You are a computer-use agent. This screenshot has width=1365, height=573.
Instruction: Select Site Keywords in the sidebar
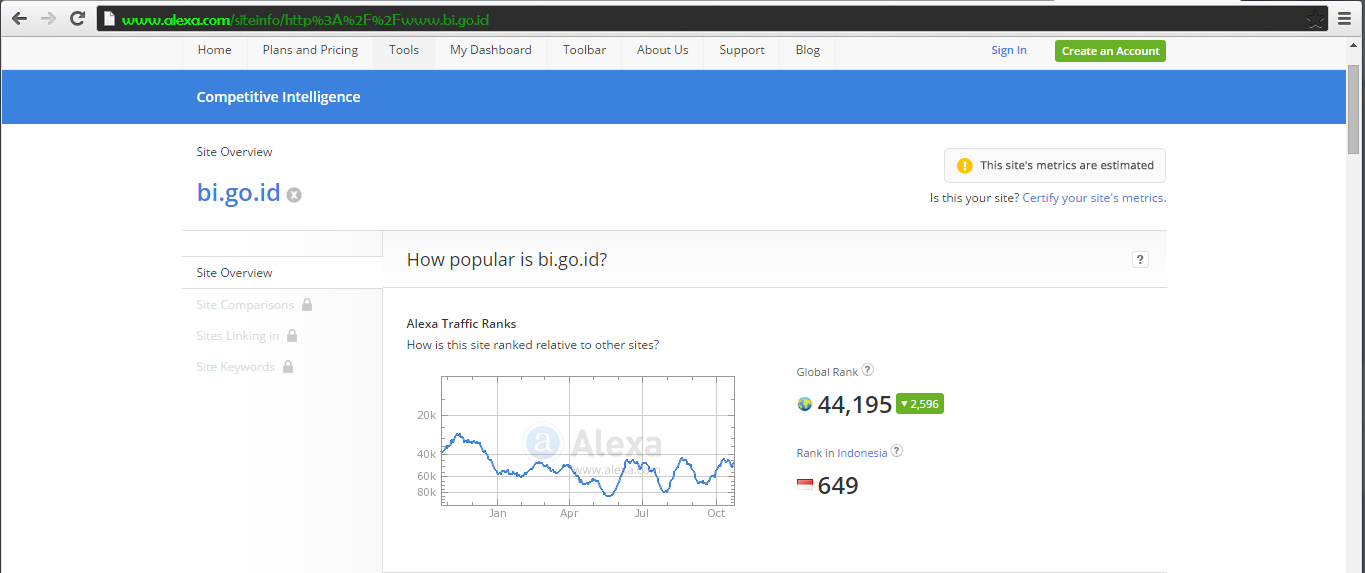235,367
